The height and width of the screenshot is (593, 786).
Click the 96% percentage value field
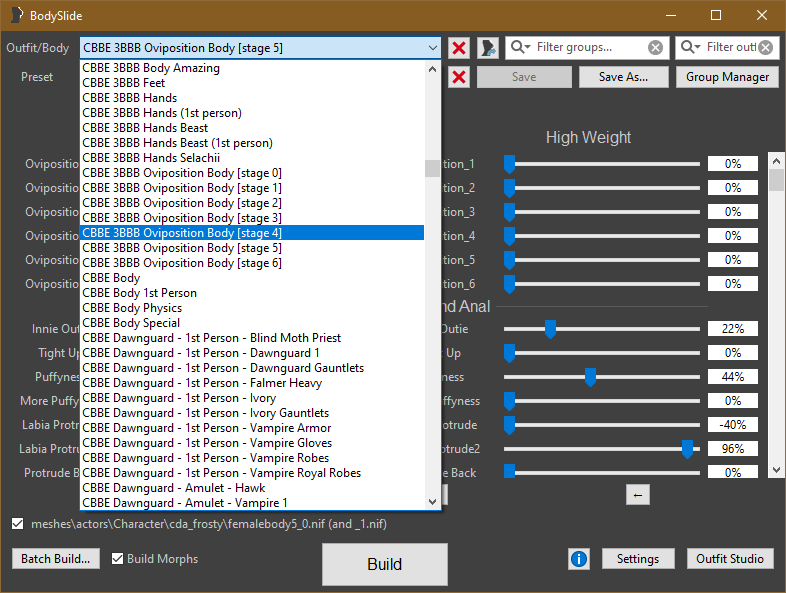pos(732,449)
